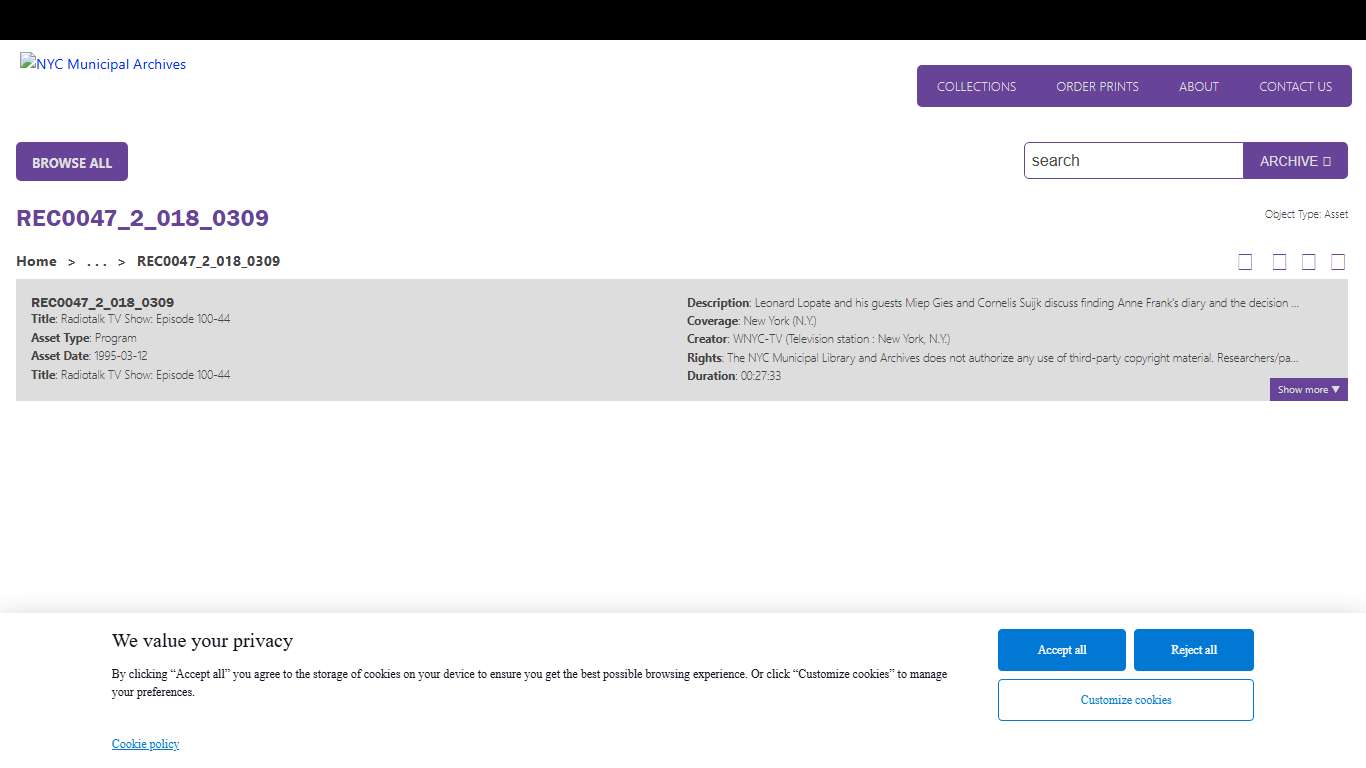Screen dimensions: 1366x768
Task: Open the ABOUT navigation item
Action: pyautogui.click(x=1198, y=87)
